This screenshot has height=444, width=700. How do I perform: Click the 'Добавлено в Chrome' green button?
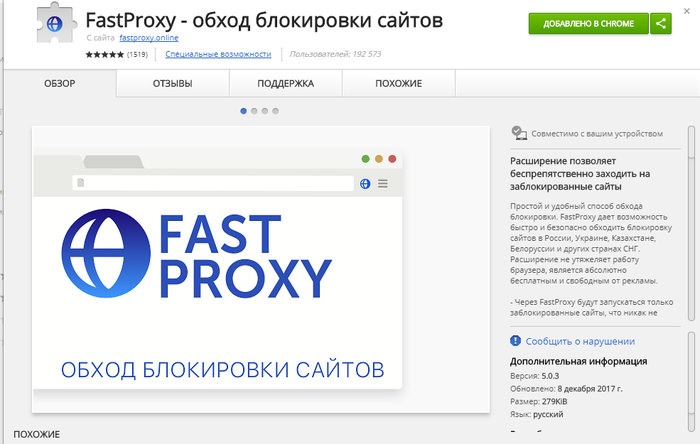click(x=588, y=24)
